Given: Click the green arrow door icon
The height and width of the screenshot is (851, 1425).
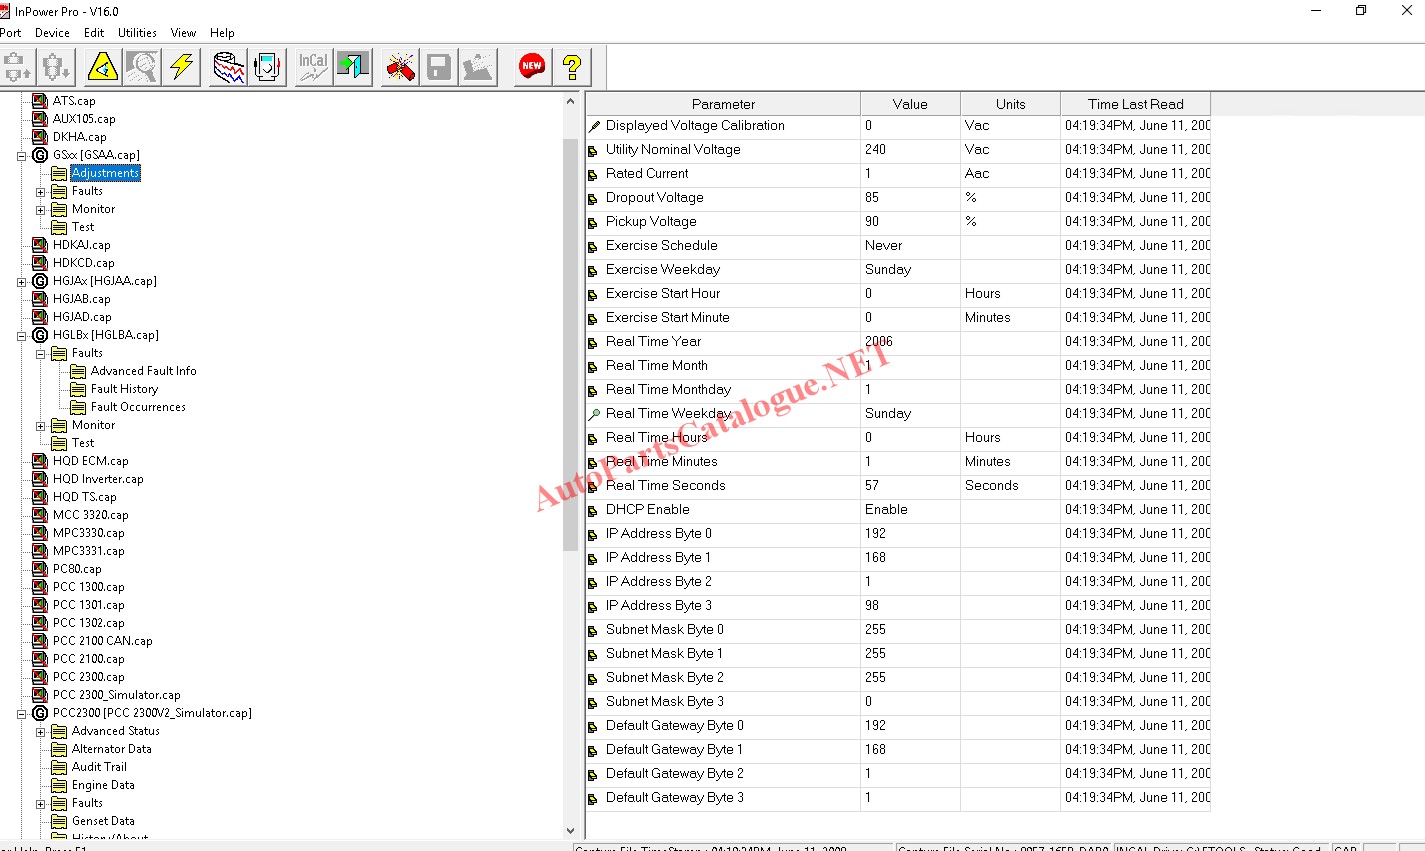Looking at the screenshot, I should coord(353,67).
